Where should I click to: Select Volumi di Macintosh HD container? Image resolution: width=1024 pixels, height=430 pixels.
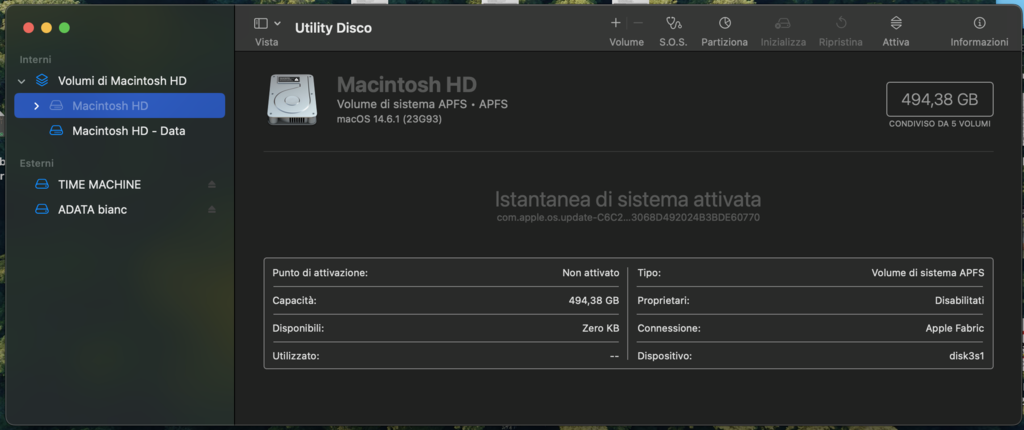[122, 81]
